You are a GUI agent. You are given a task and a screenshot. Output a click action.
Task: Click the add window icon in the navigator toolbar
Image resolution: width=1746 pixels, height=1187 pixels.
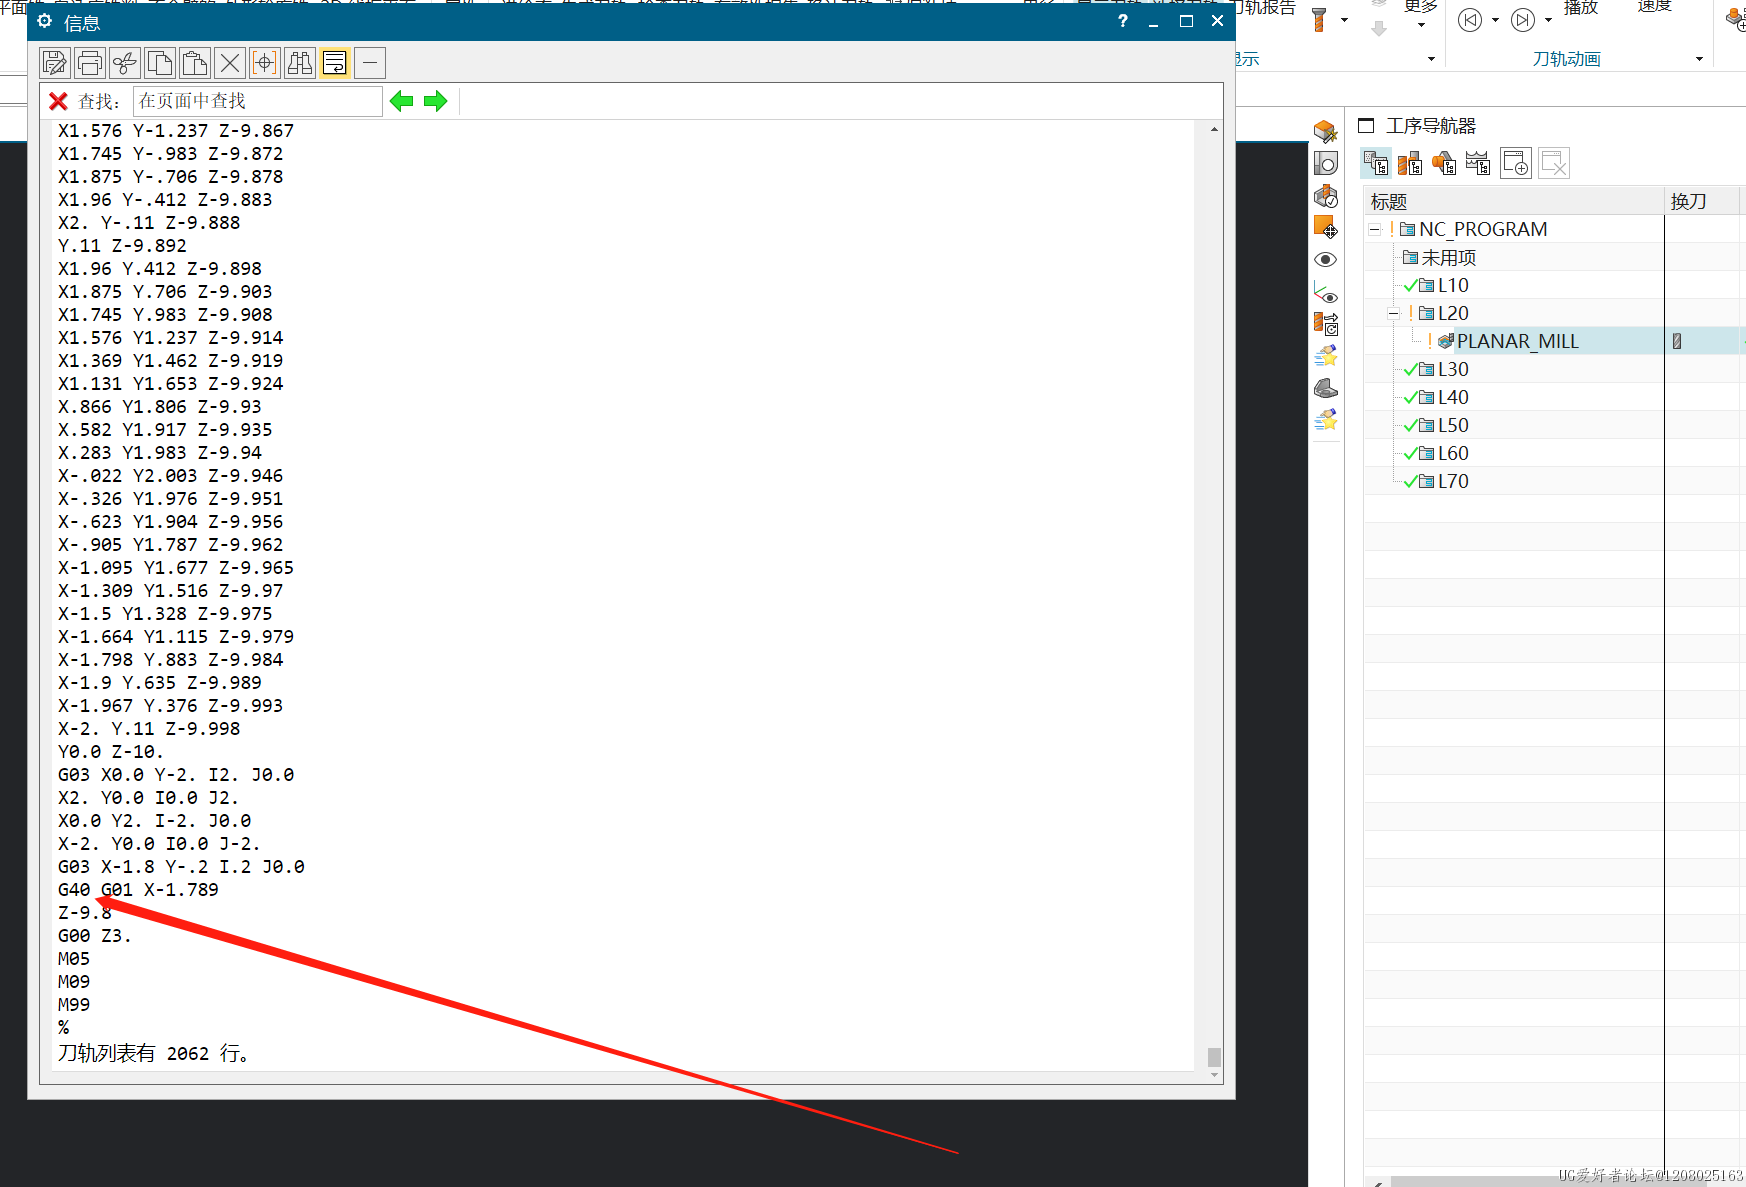coord(1516,163)
